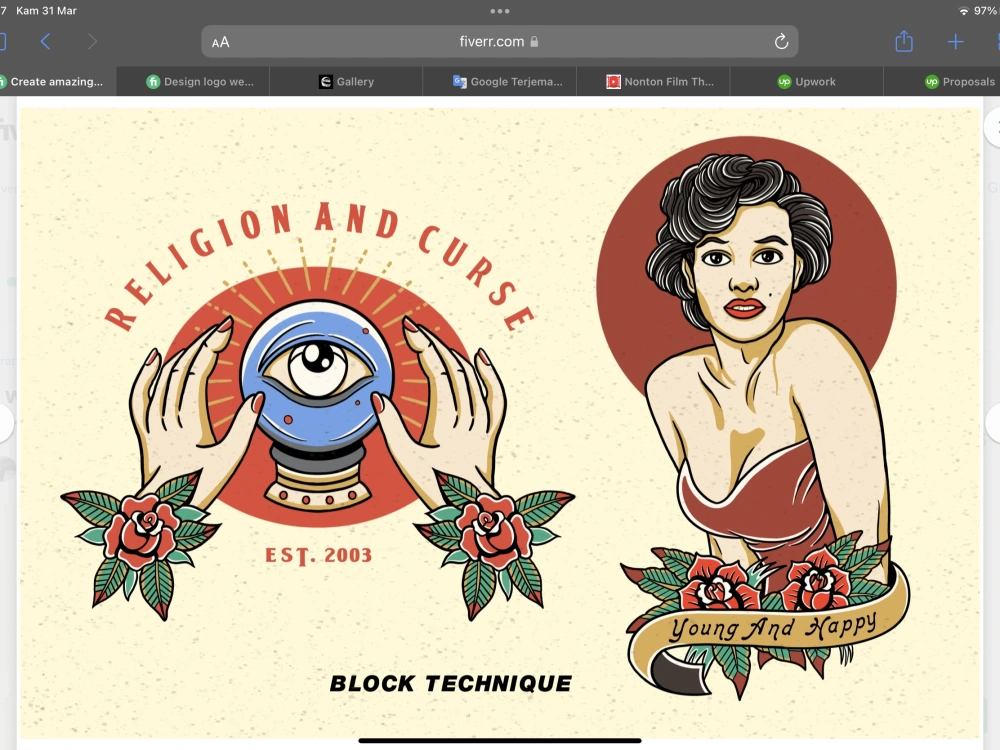1000x750 pixels.
Task: Go back using the Safari back arrow
Action: (45, 41)
